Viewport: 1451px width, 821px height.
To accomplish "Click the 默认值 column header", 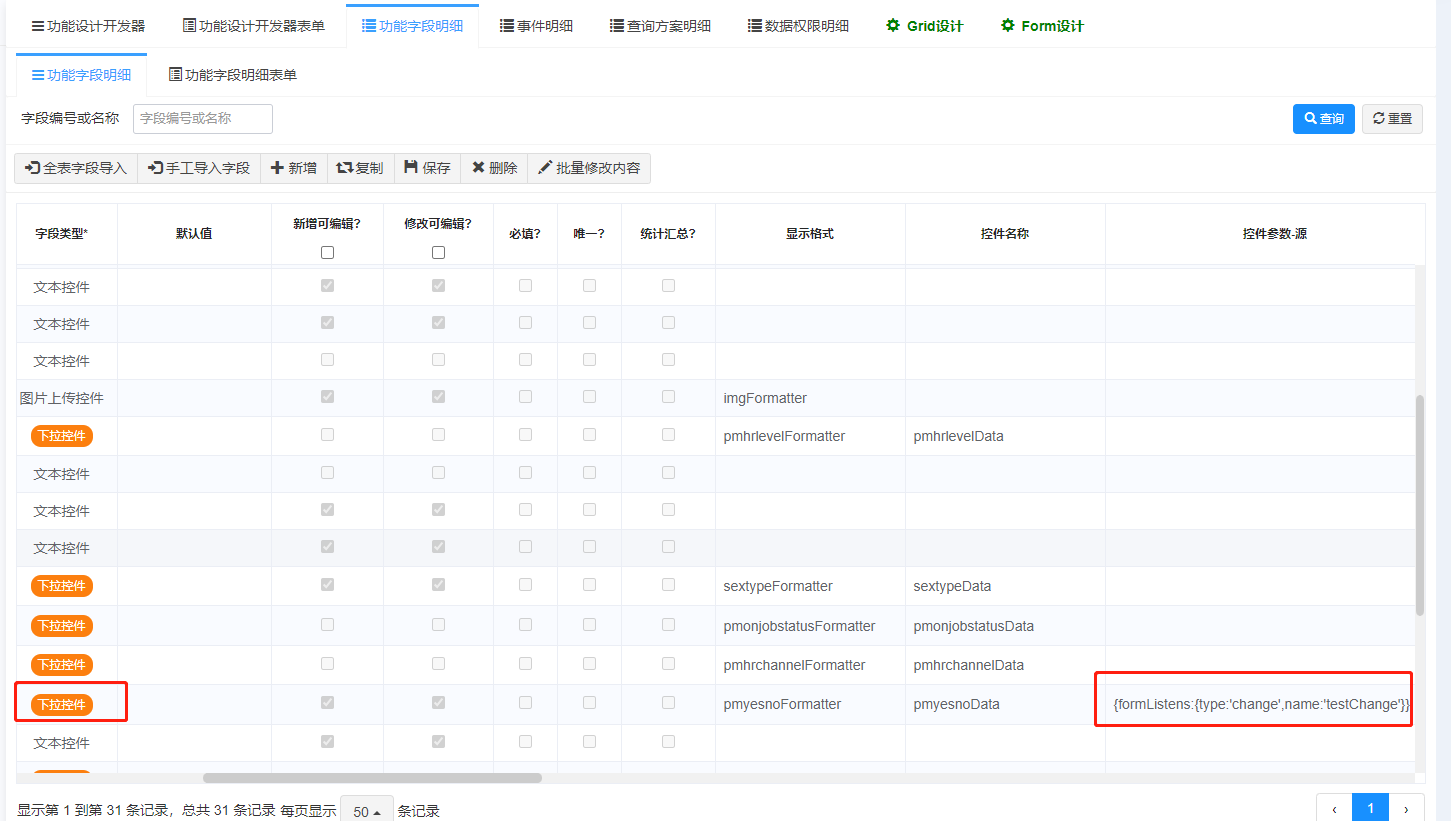I will coord(194,234).
